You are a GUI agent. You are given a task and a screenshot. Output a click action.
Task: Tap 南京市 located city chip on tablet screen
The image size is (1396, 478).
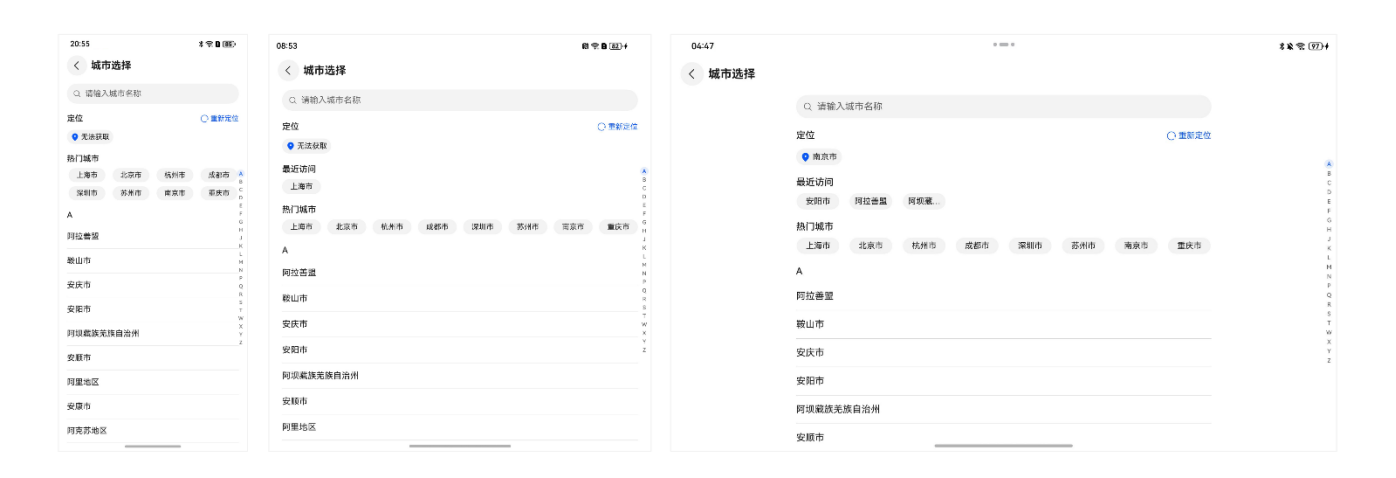point(819,157)
